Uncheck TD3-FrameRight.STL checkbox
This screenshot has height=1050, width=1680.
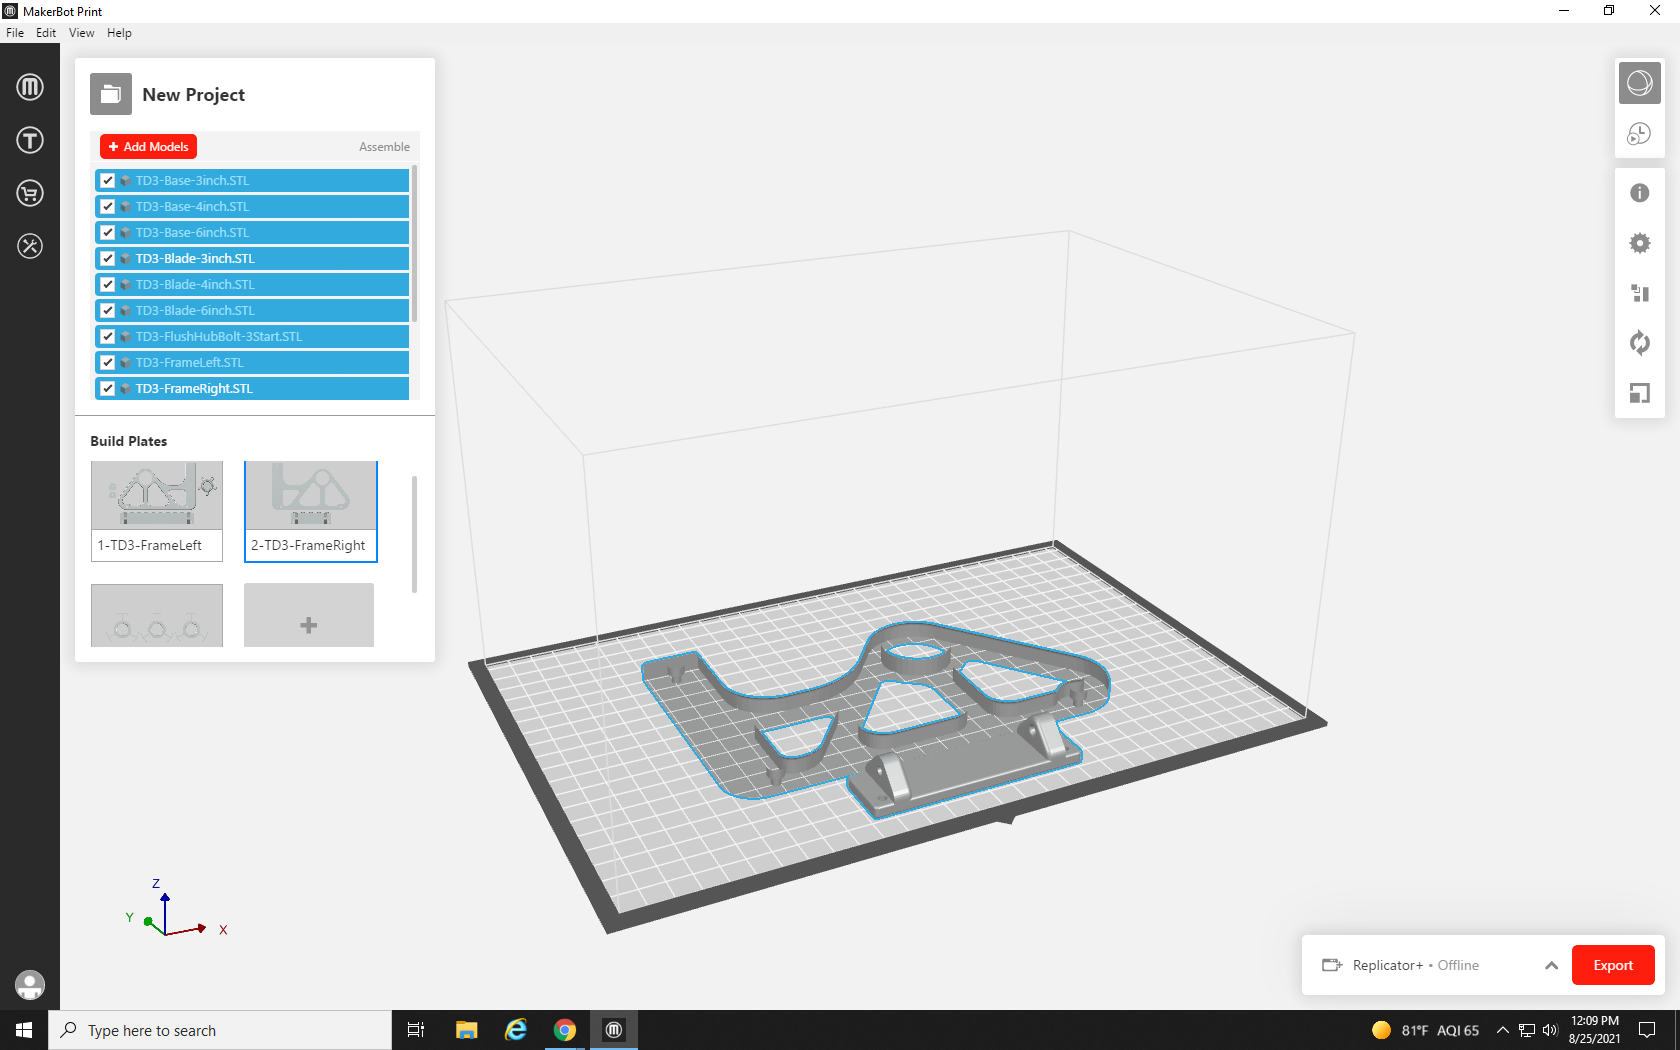tap(108, 389)
